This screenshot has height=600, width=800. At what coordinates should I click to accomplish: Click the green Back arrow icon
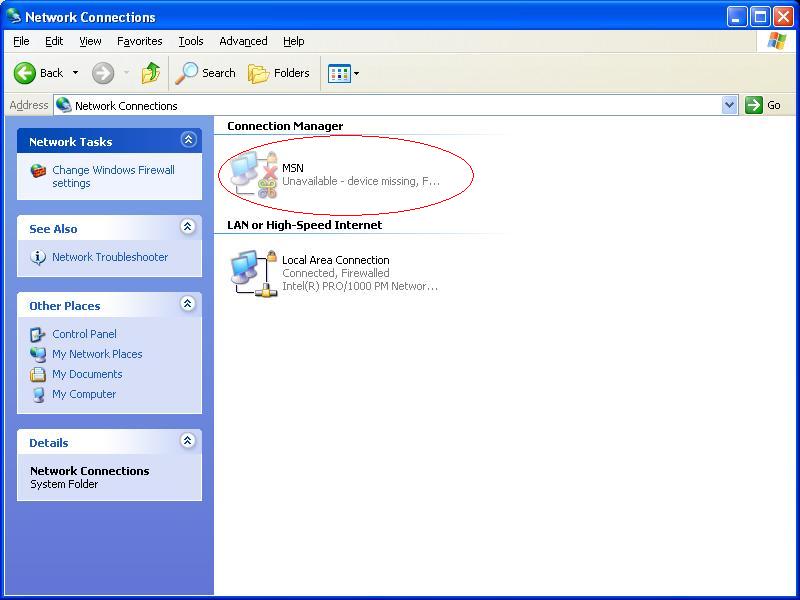[x=24, y=73]
